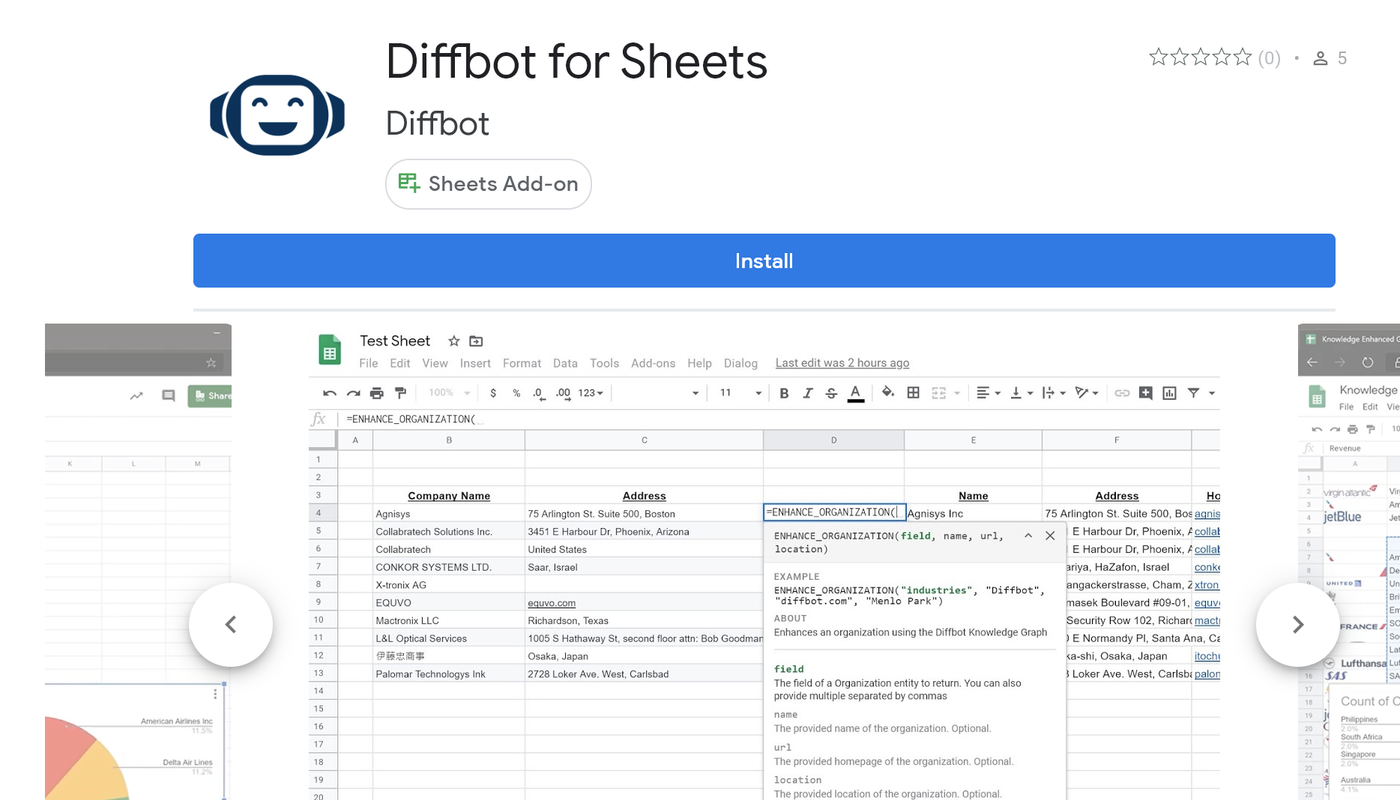Open the 123 number format dropdown
The width and height of the screenshot is (1400, 800).
tap(591, 393)
